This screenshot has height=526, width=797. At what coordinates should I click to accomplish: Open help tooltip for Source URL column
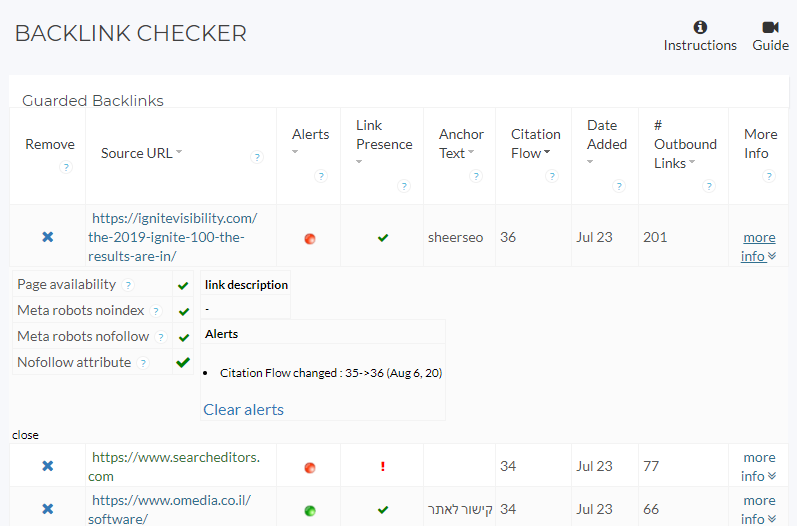[x=257, y=157]
